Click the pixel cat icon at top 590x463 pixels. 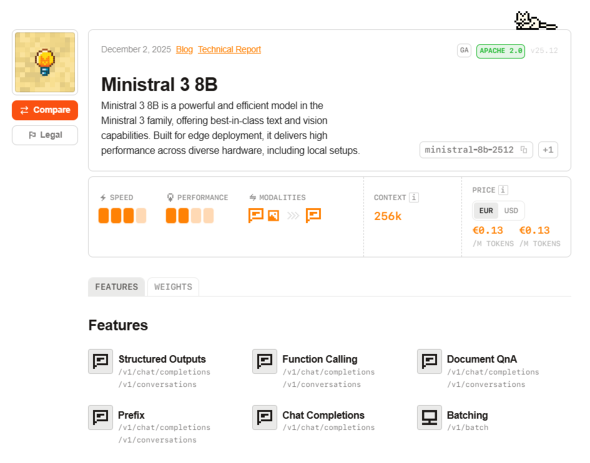pyautogui.click(x=535, y=21)
